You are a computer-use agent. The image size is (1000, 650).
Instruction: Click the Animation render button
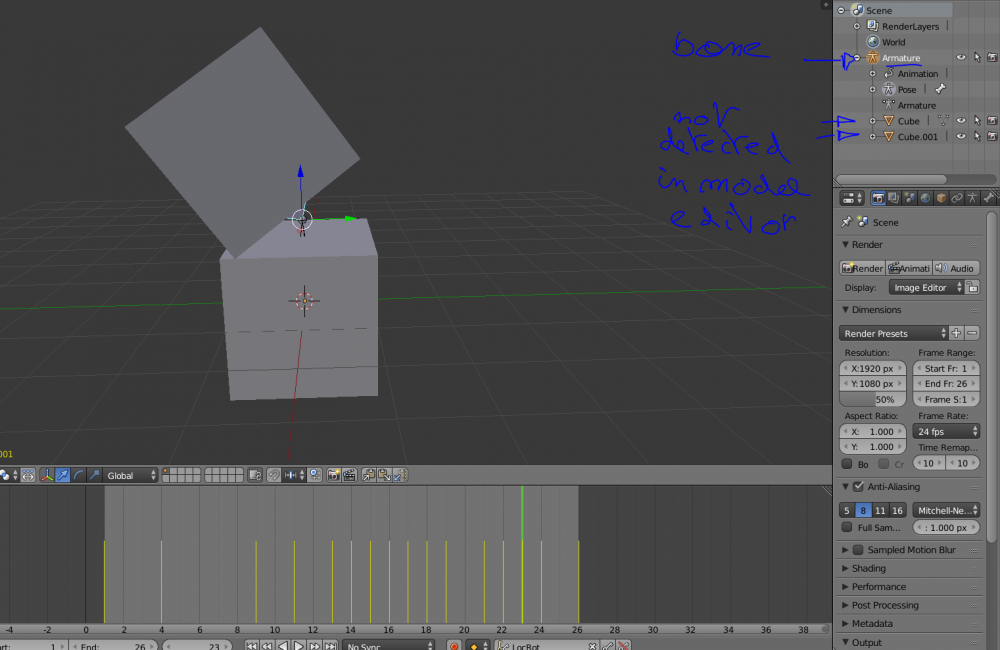[x=908, y=267]
